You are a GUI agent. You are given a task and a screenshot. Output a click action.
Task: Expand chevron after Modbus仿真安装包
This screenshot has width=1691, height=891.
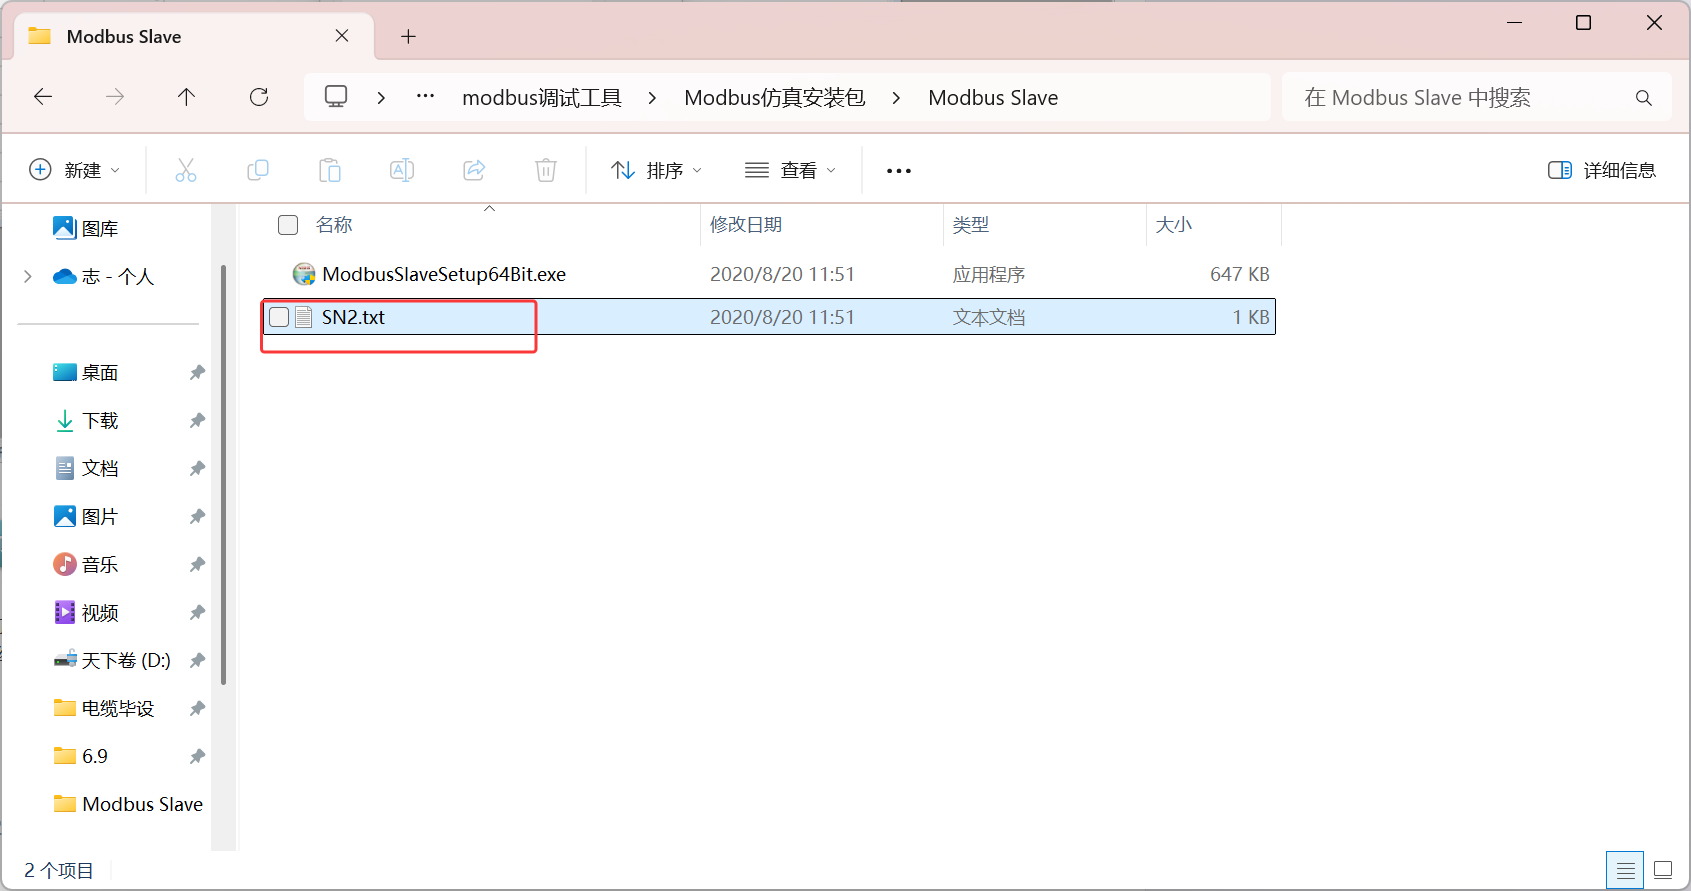point(896,98)
